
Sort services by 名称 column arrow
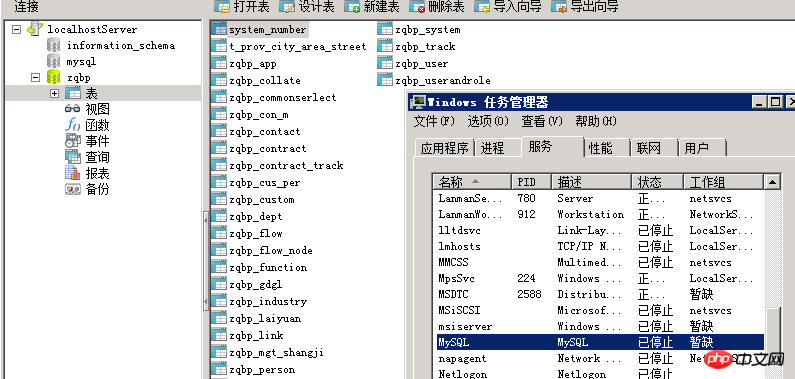click(475, 181)
